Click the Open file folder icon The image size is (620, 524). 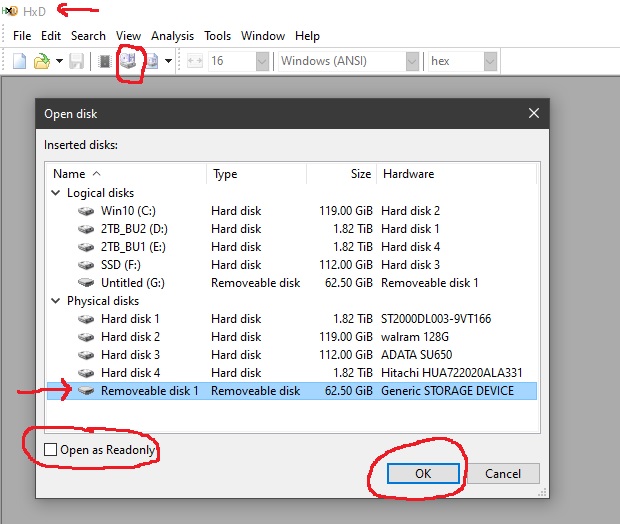pyautogui.click(x=42, y=61)
